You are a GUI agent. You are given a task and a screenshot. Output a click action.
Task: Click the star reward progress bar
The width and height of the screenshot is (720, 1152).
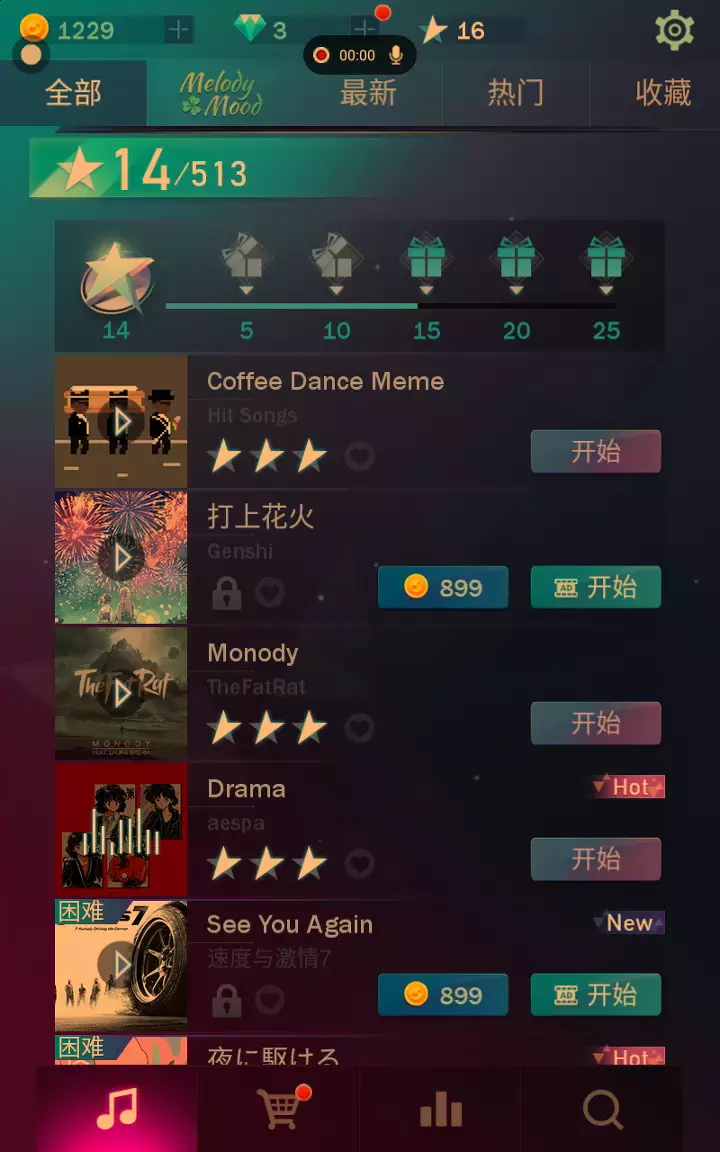[x=391, y=306]
